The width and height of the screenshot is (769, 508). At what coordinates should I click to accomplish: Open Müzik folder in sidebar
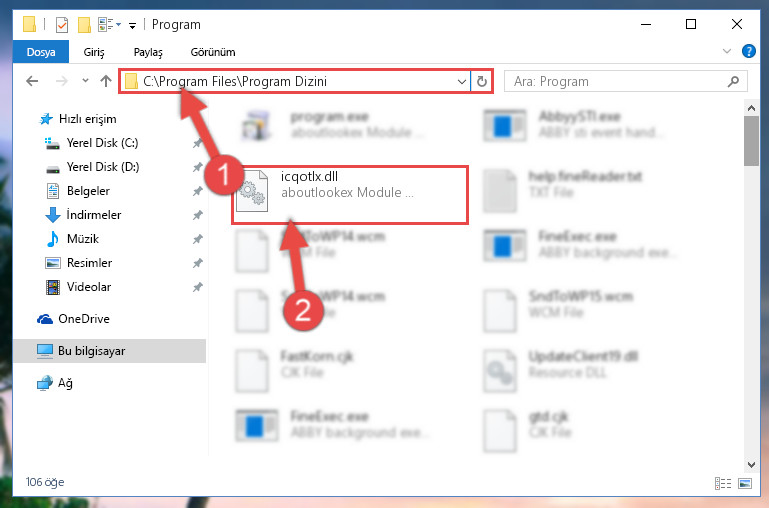pos(72,239)
